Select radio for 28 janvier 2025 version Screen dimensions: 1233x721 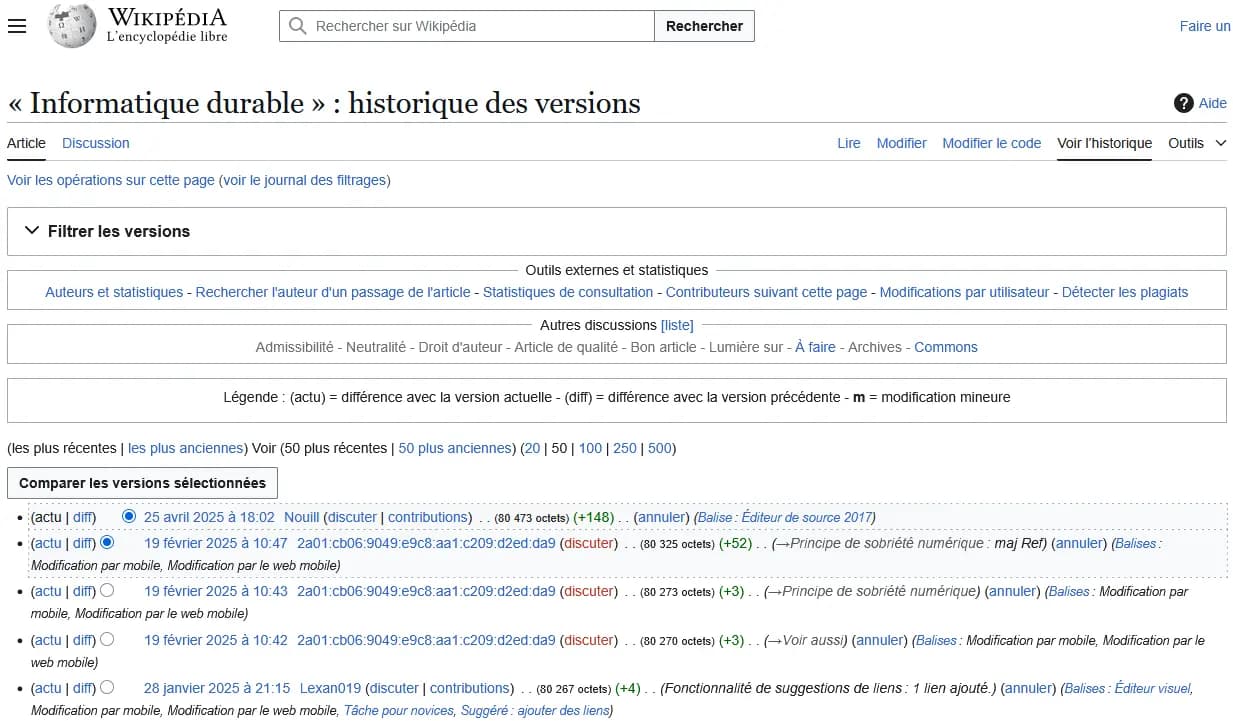pyautogui.click(x=107, y=687)
